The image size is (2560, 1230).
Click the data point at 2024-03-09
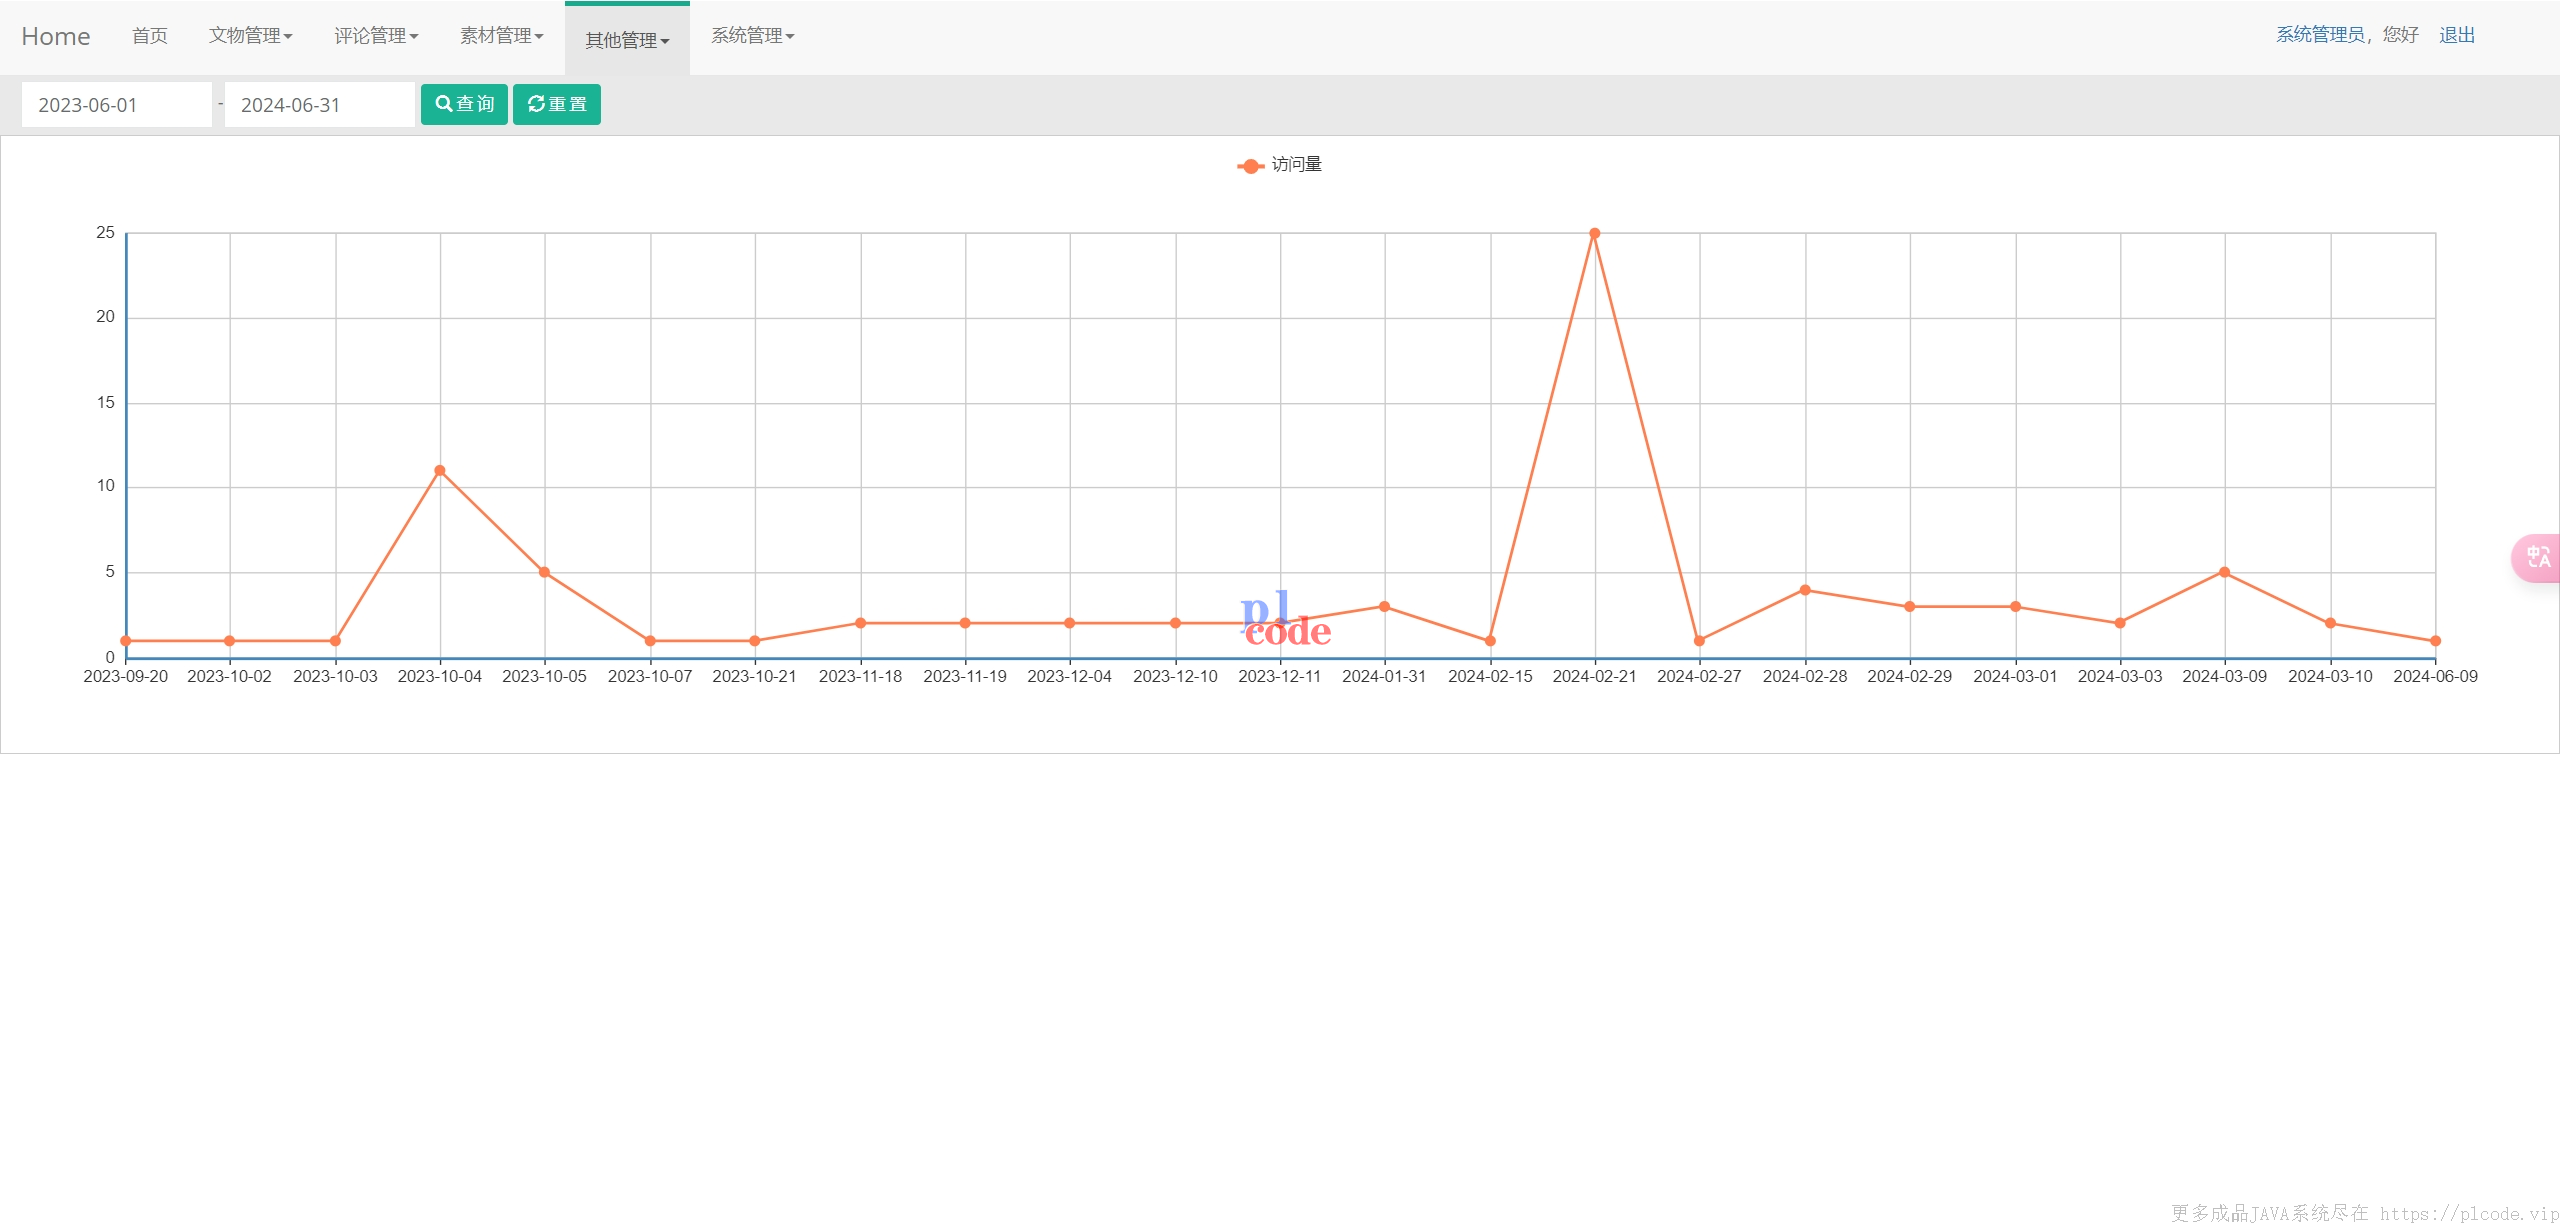point(2224,572)
